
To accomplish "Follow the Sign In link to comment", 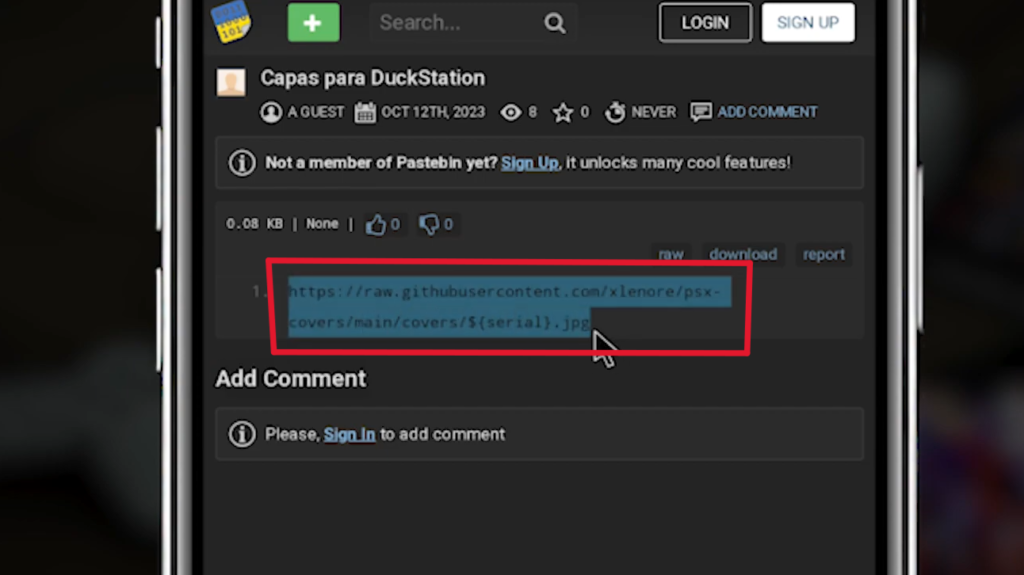I will coord(349,434).
